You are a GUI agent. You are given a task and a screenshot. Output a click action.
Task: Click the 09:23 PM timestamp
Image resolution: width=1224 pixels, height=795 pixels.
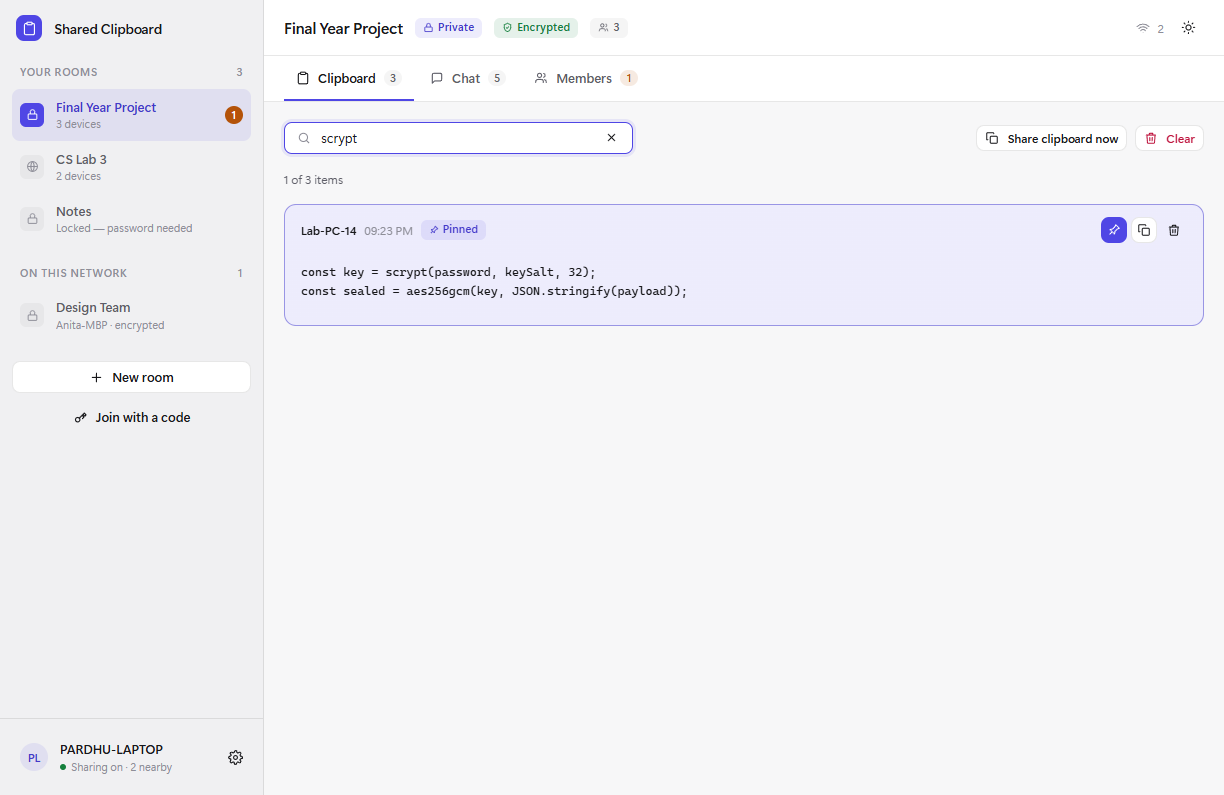click(x=388, y=231)
